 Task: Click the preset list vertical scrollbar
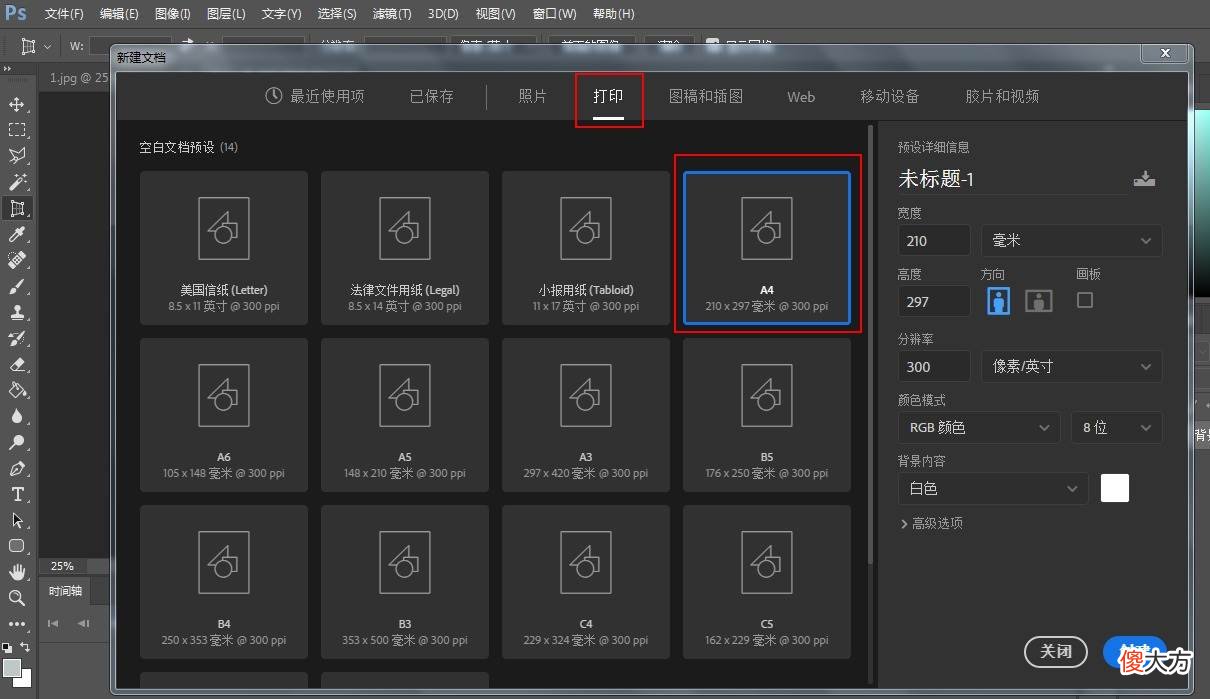click(x=871, y=344)
